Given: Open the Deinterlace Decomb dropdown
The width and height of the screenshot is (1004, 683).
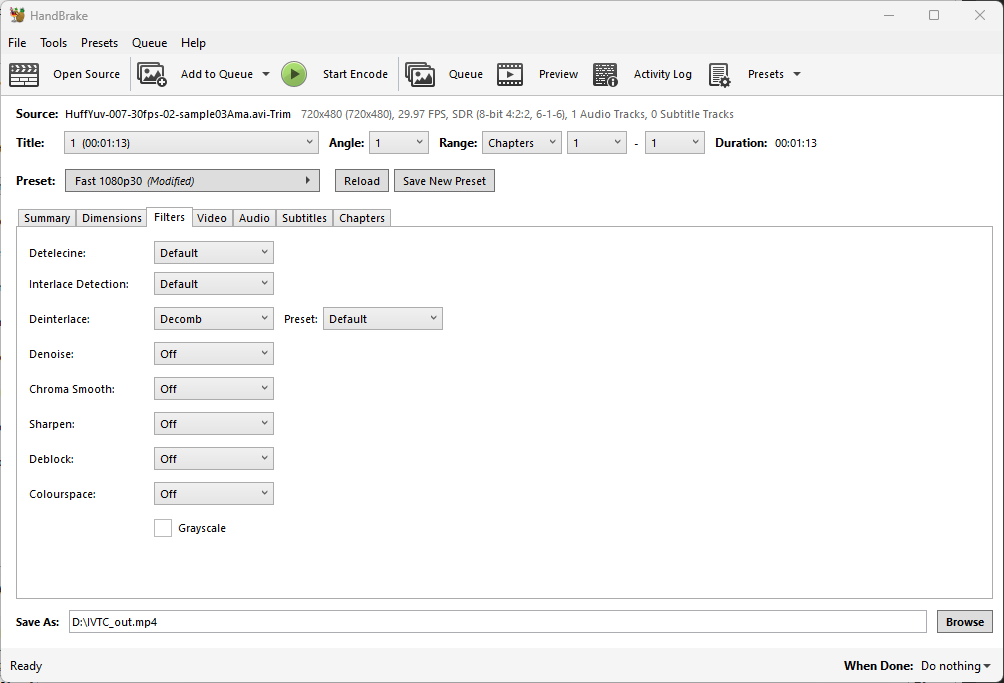Looking at the screenshot, I should coord(214,319).
